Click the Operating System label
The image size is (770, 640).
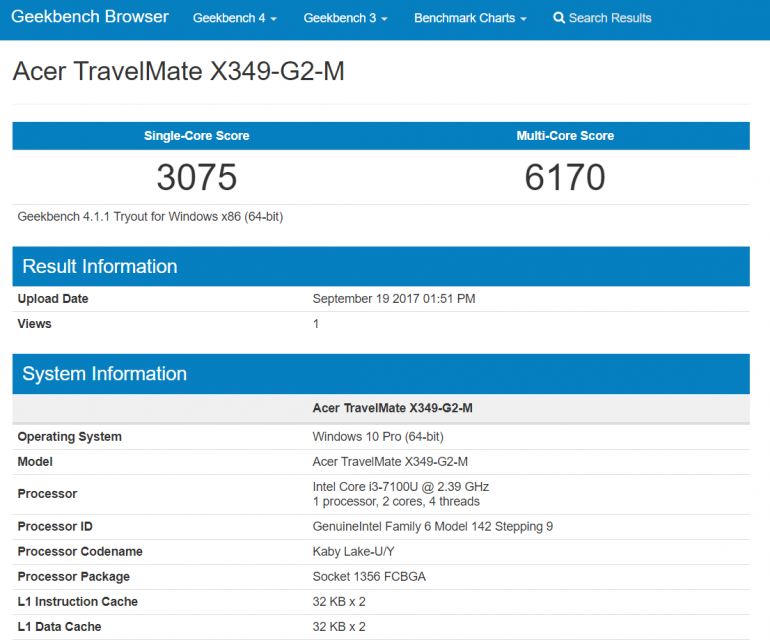click(70, 437)
